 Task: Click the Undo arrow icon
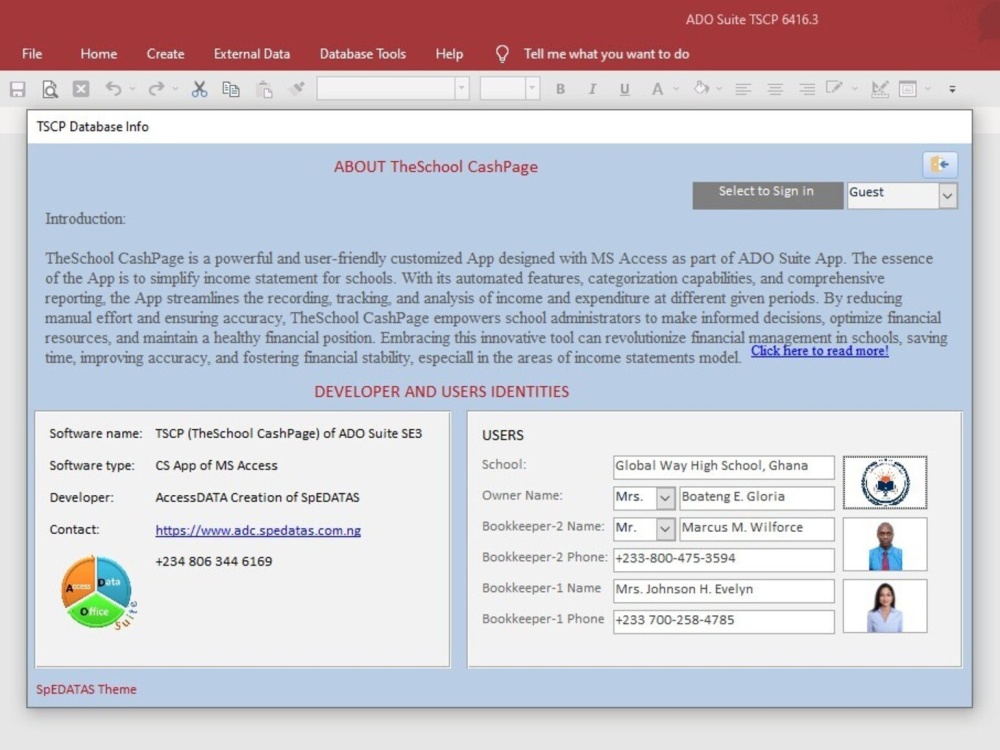114,89
